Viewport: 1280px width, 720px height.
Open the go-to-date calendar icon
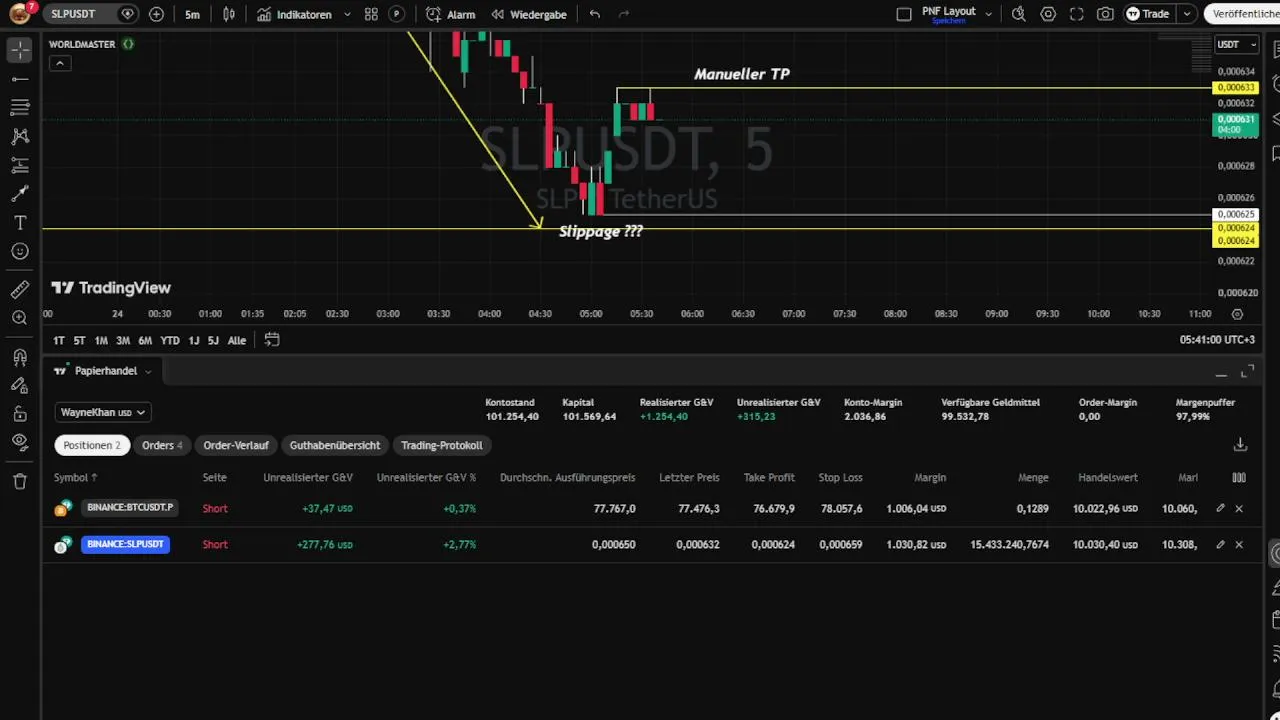pyautogui.click(x=272, y=340)
